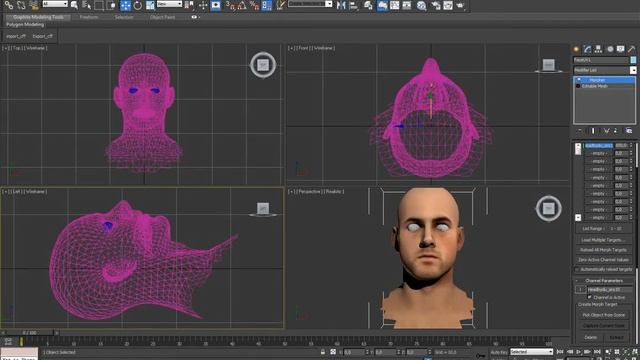The width and height of the screenshot is (640, 360).
Task: Open the Display command panel tab
Action: (x=620, y=49)
